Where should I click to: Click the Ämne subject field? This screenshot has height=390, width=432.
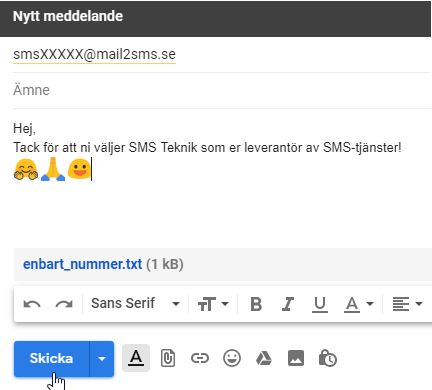222,90
